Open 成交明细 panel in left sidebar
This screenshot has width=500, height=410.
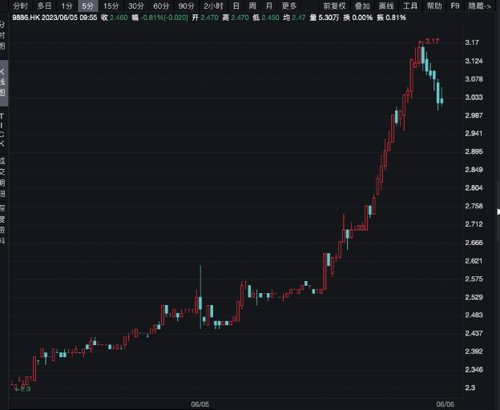(3, 177)
